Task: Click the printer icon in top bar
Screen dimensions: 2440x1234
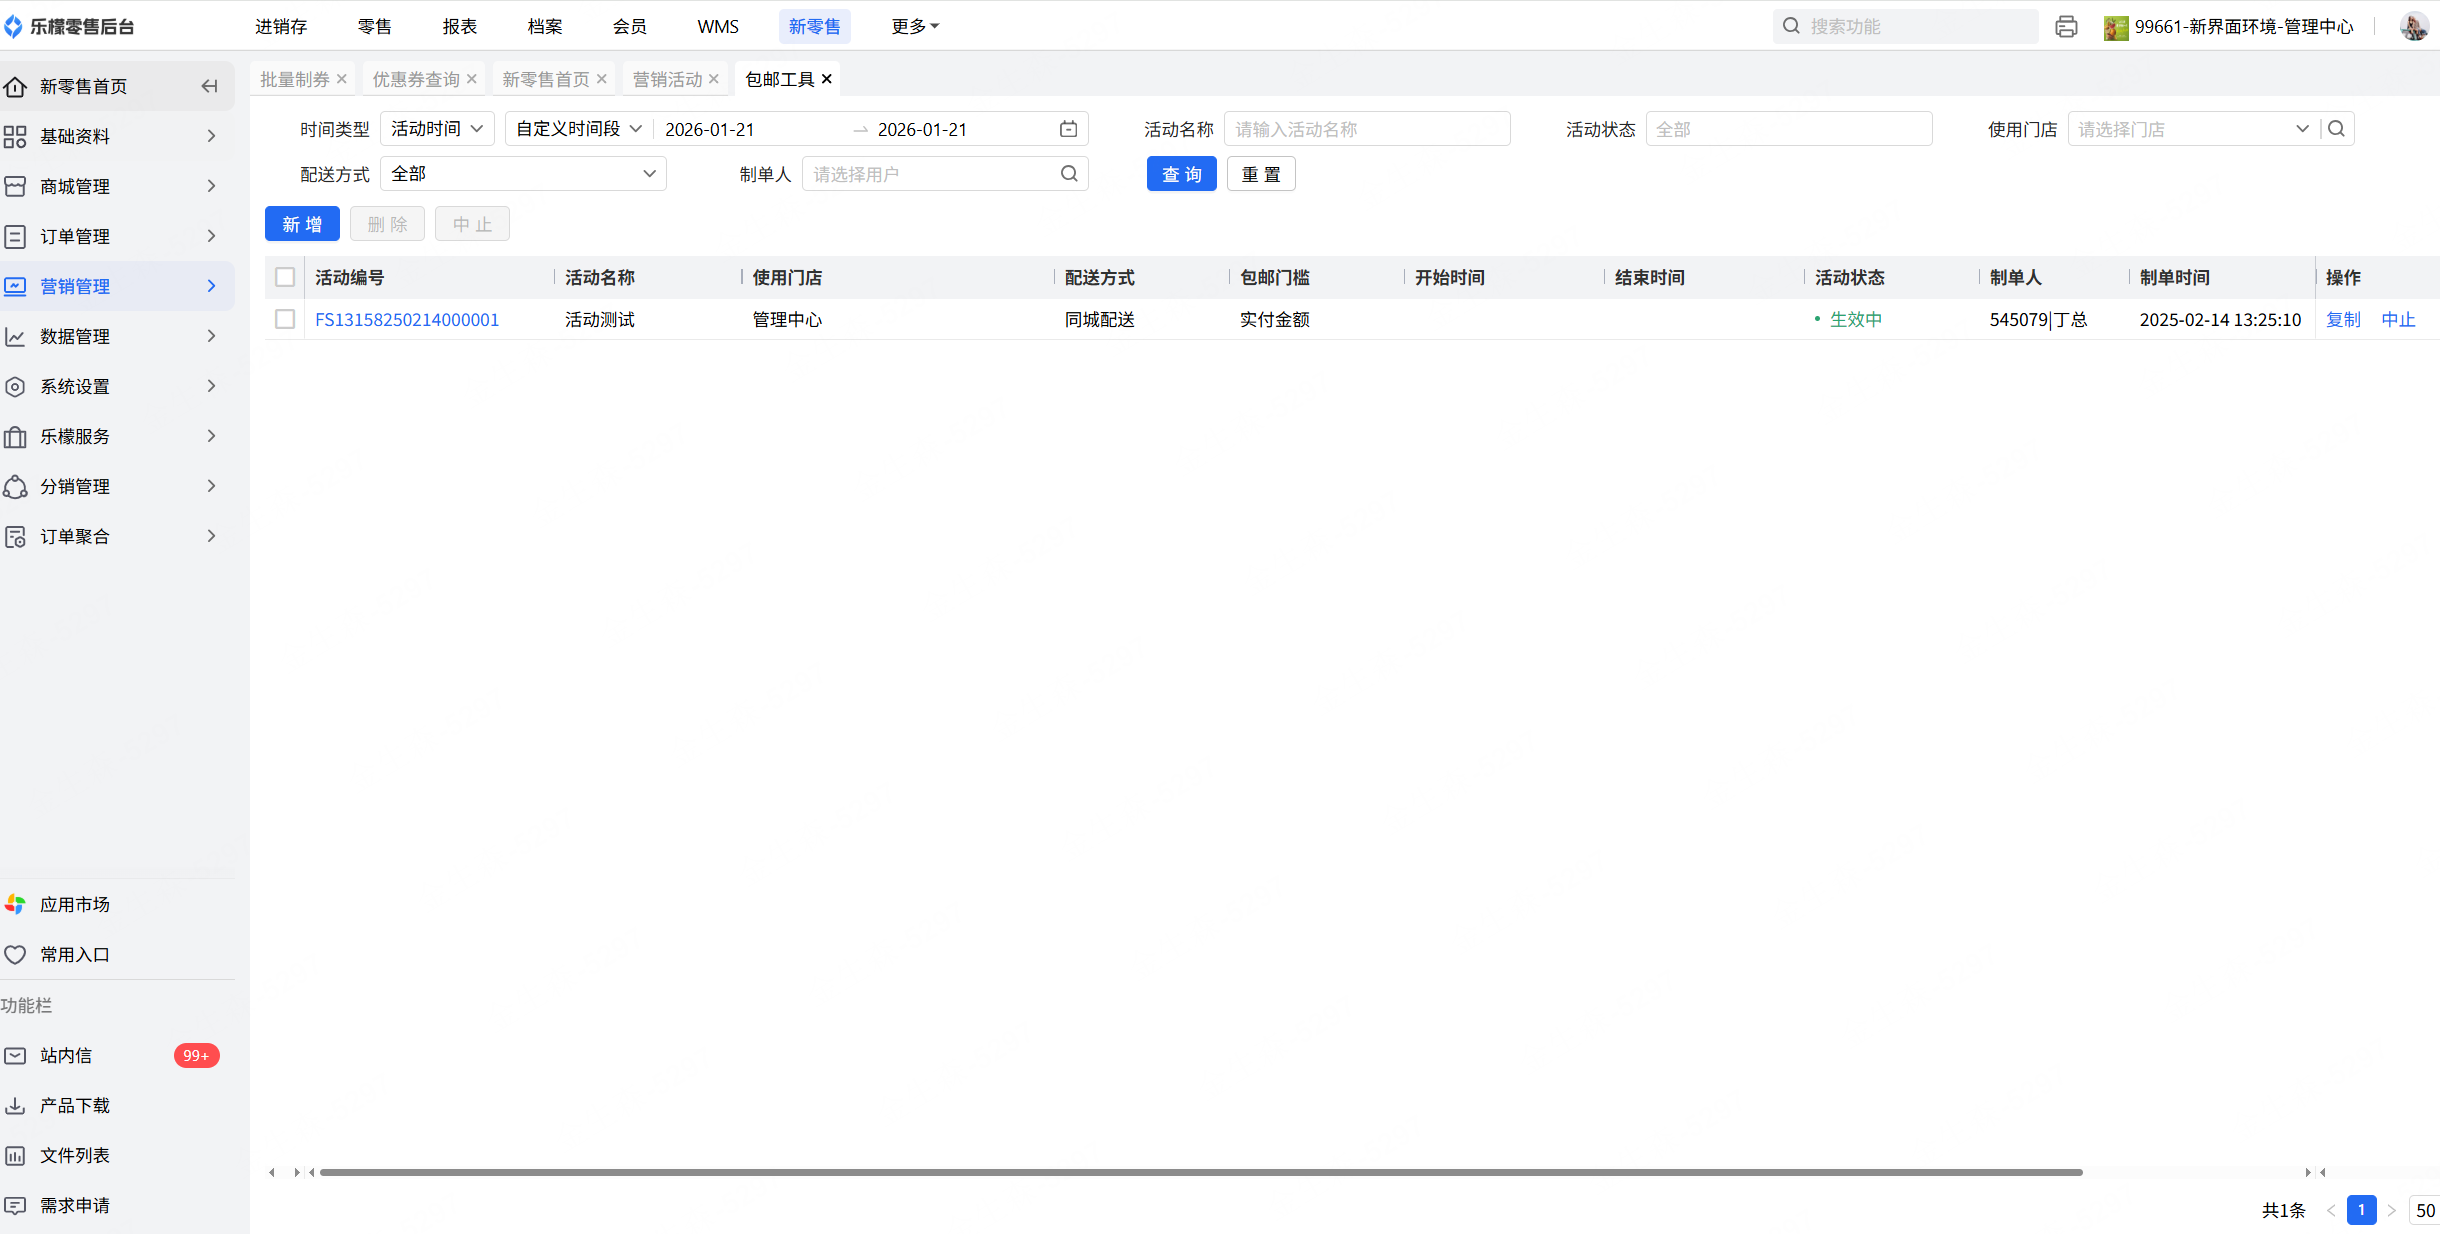Action: tap(2066, 27)
